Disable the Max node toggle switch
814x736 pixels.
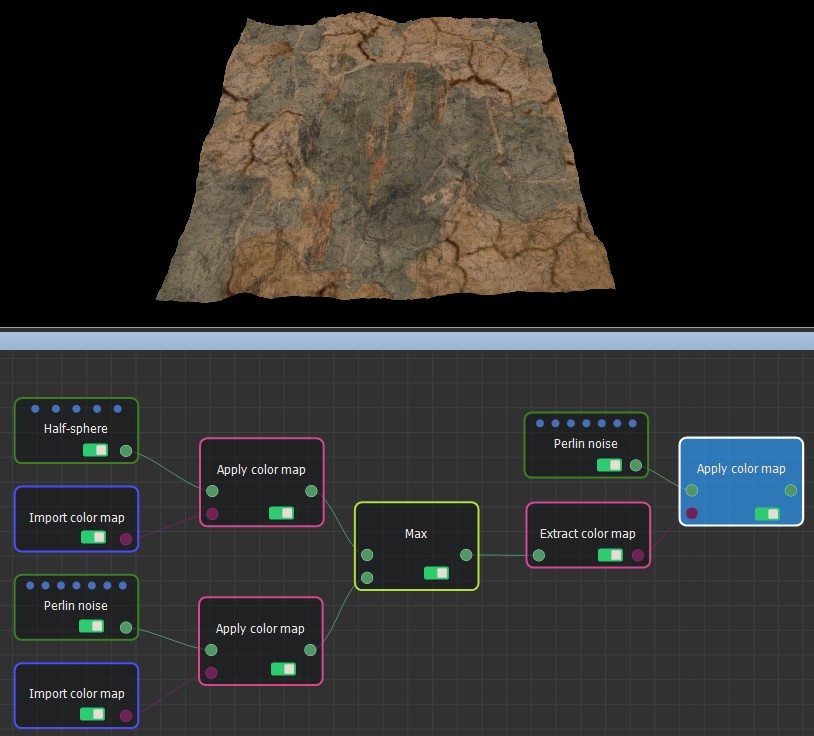click(x=436, y=573)
